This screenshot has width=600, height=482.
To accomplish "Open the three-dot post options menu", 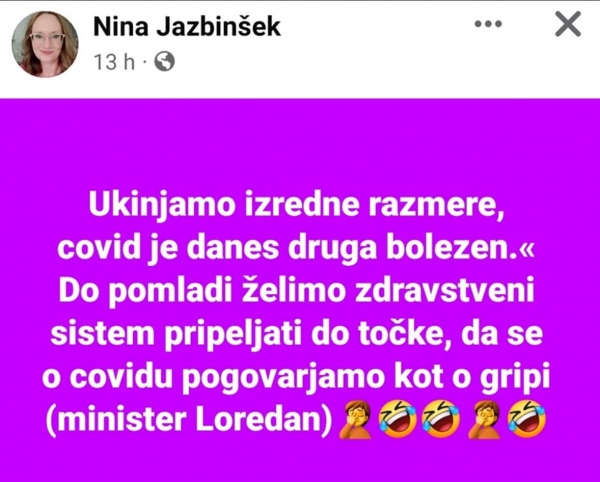I will coord(488,24).
